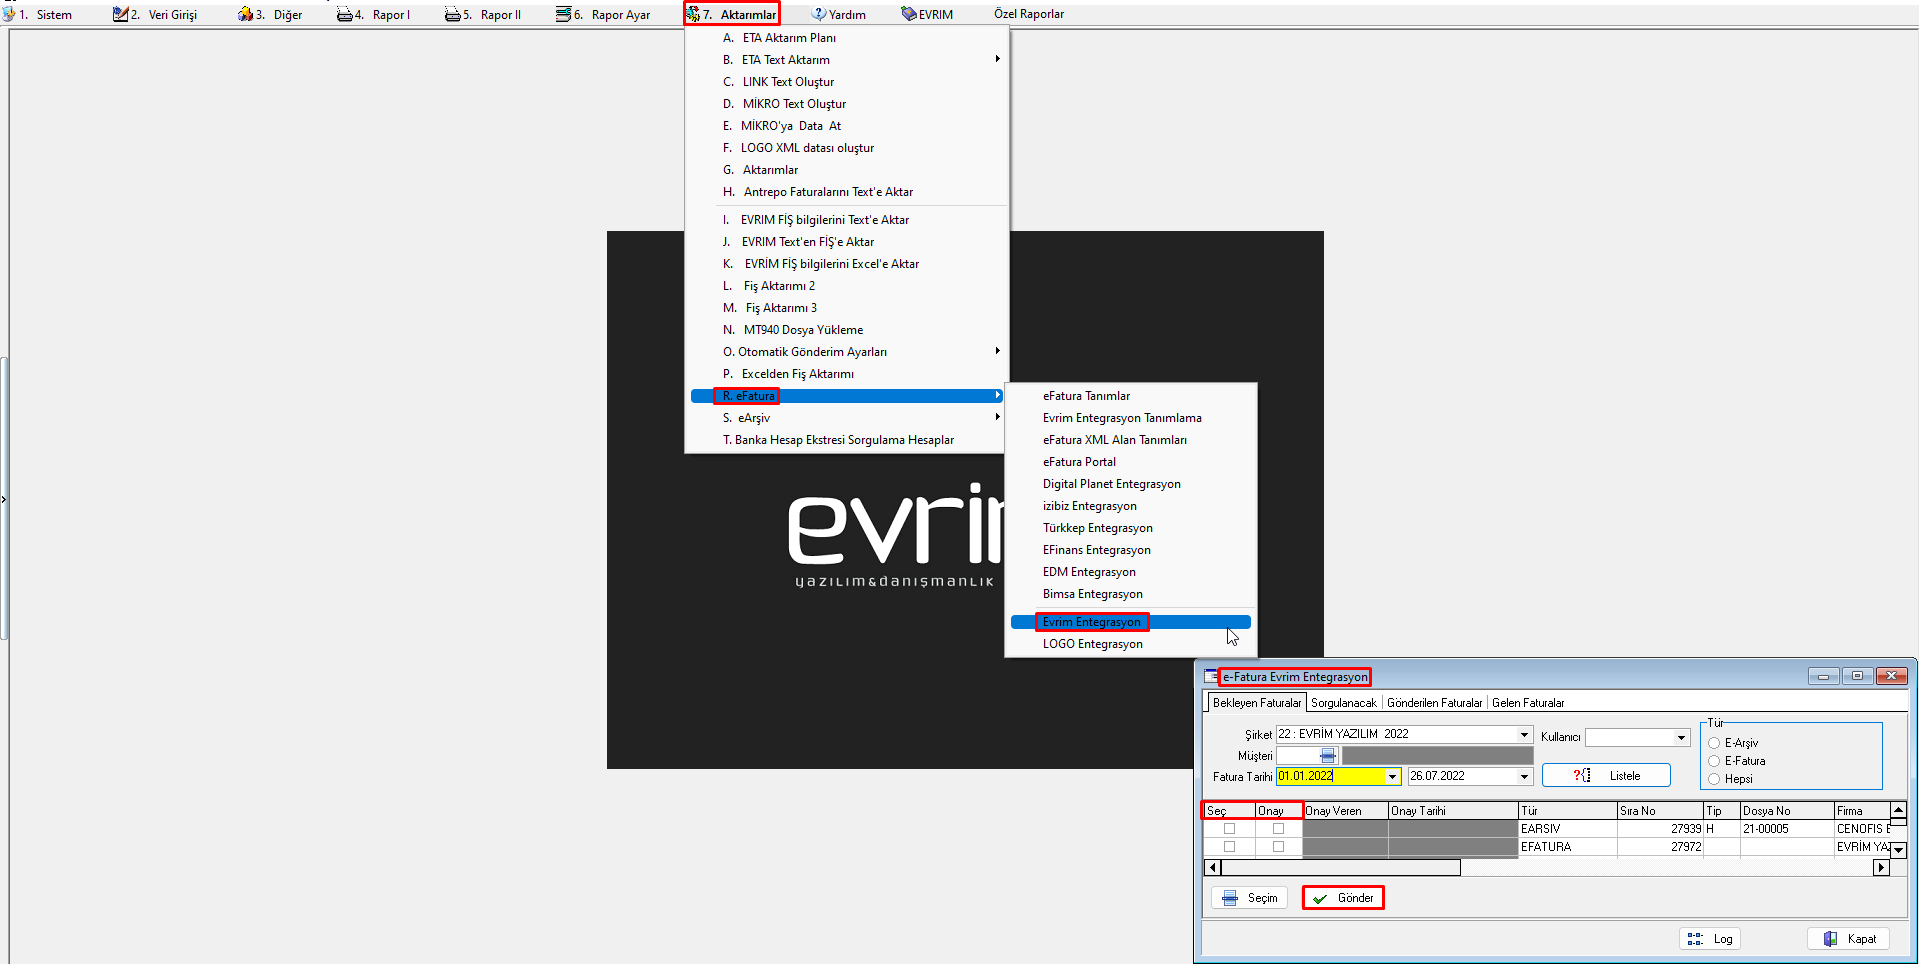Open start Fatura Tarihi date dropdown
Image resolution: width=1919 pixels, height=964 pixels.
[1392, 777]
